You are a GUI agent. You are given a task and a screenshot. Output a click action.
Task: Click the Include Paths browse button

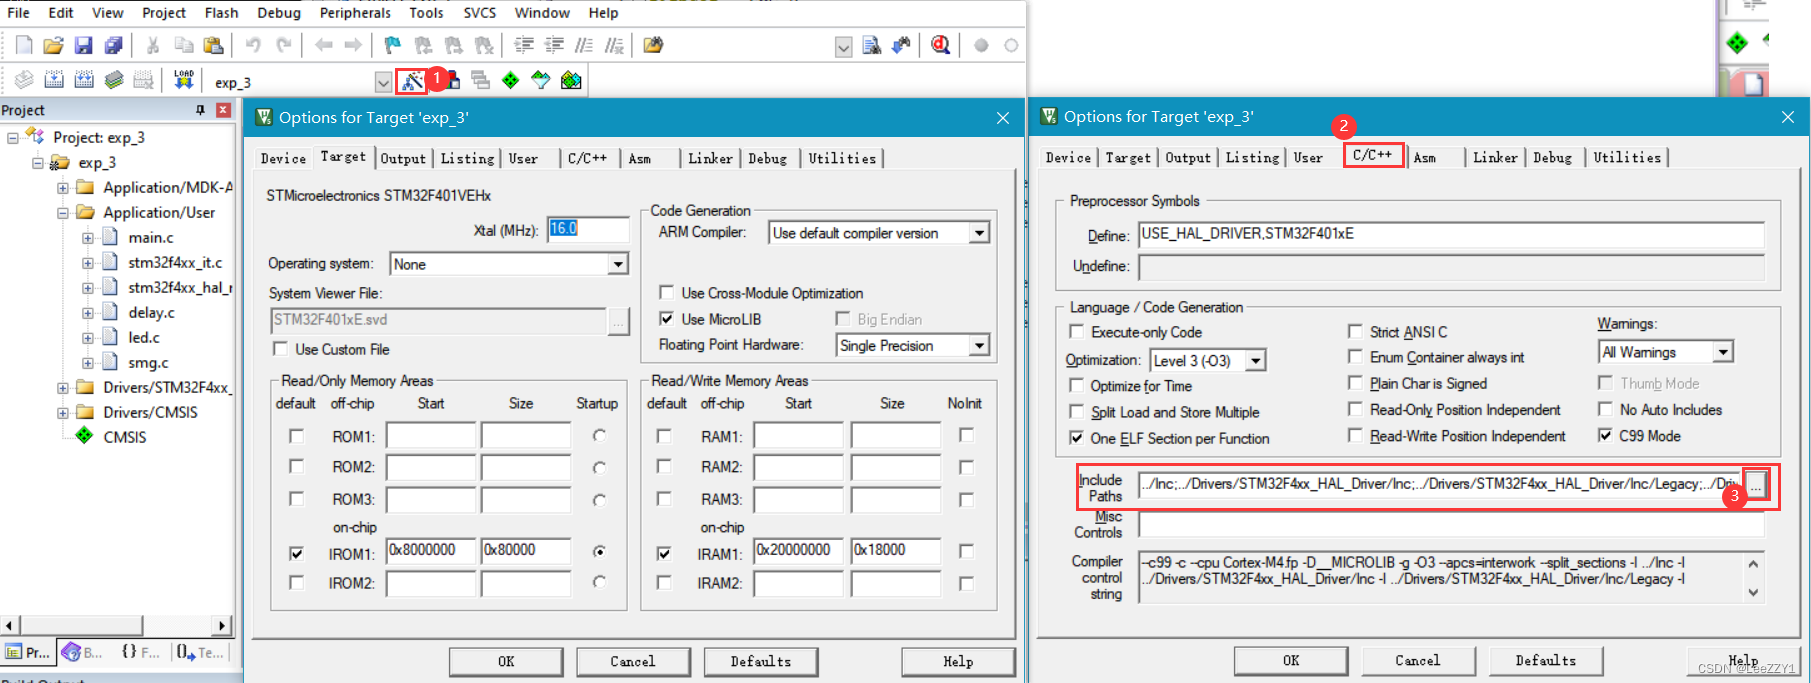pyautogui.click(x=1756, y=484)
